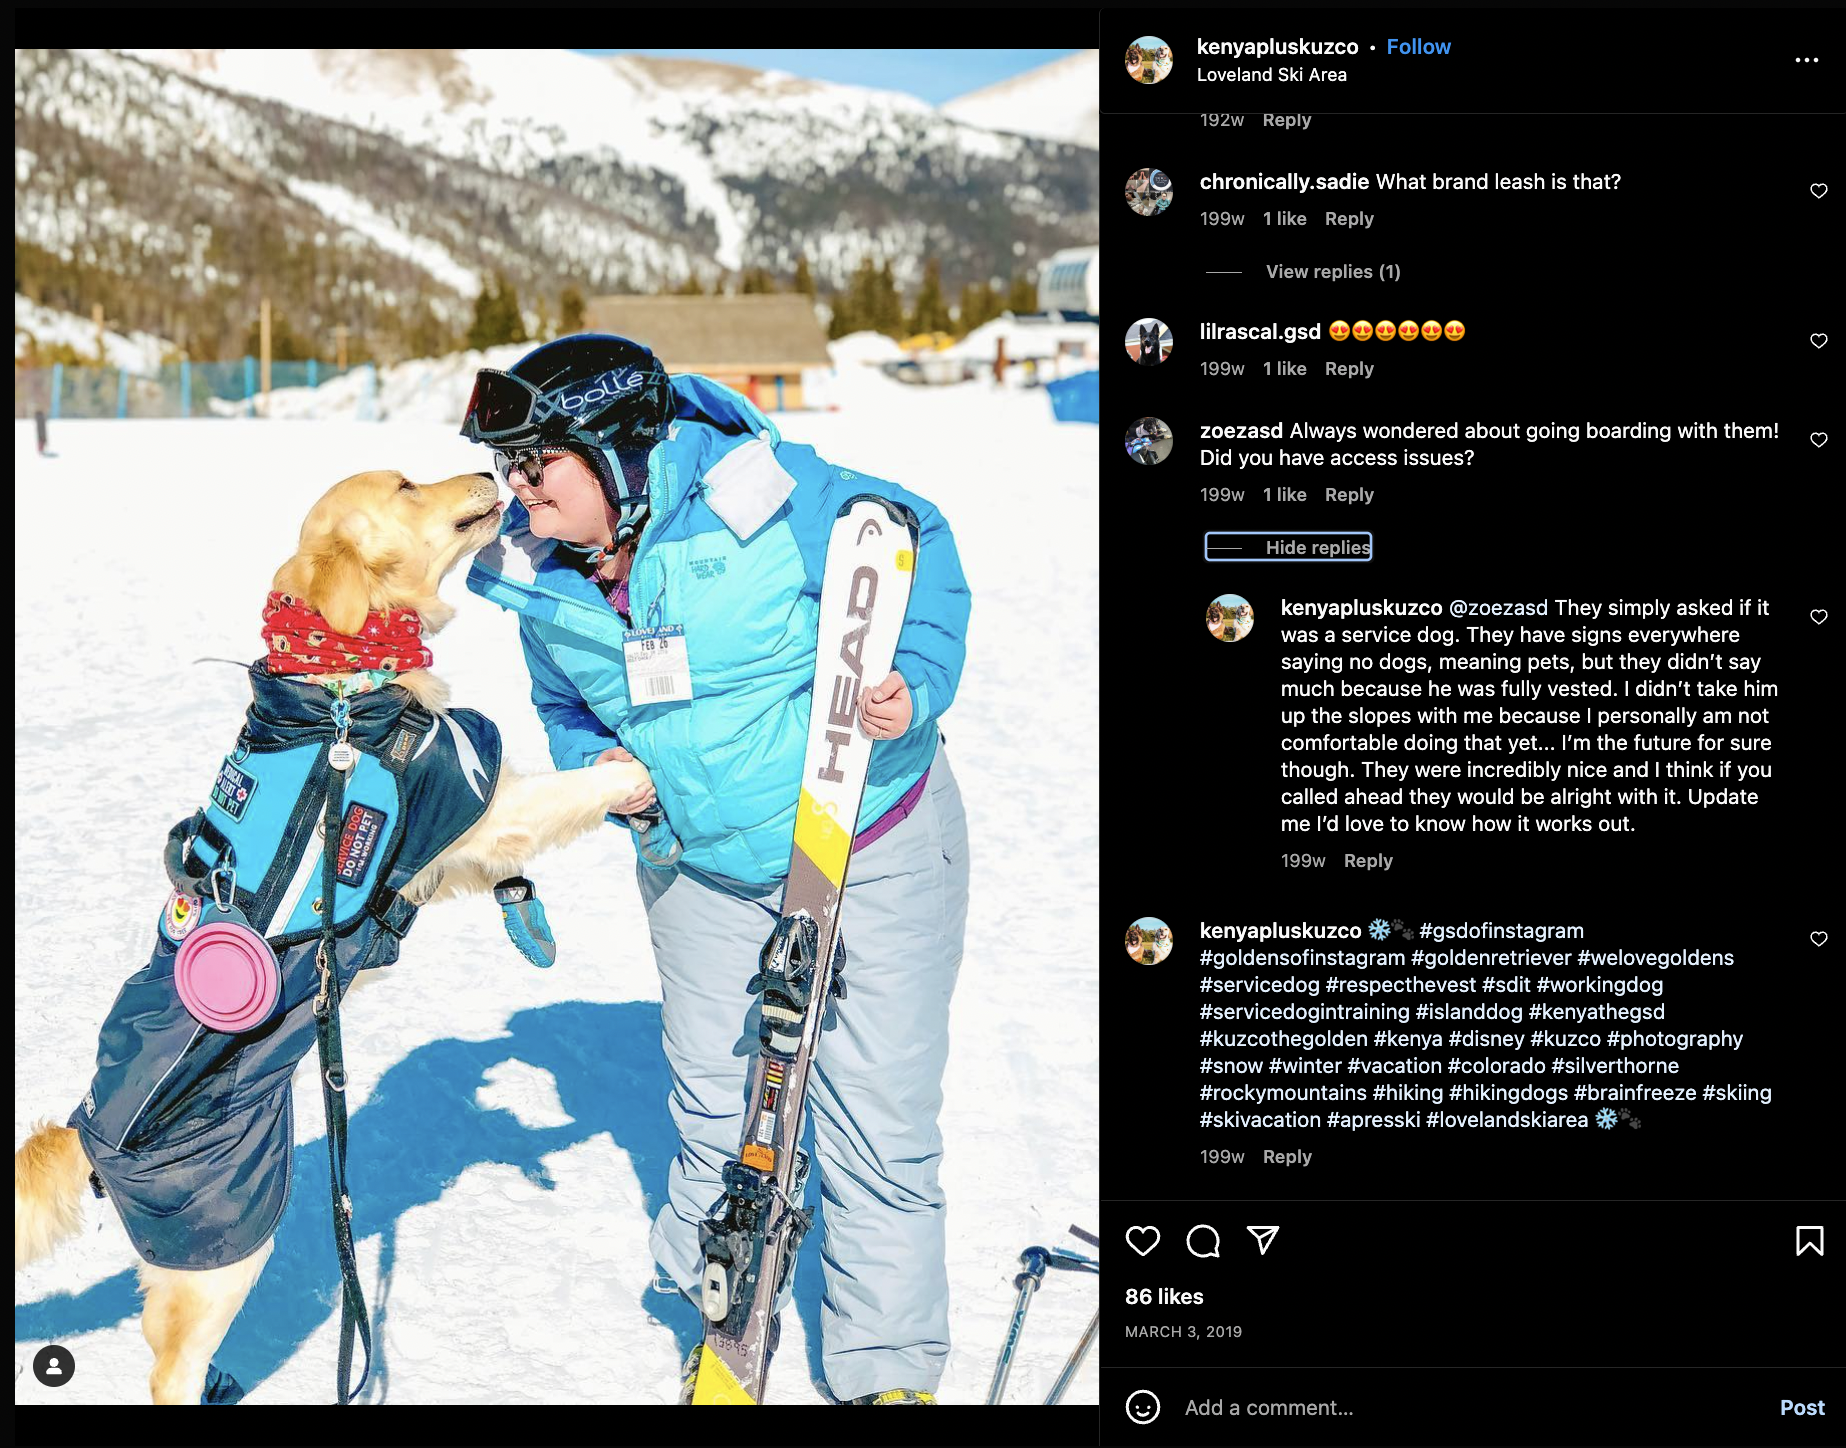The width and height of the screenshot is (1846, 1448).
Task: Follow the kenyapluskuzco account
Action: [x=1418, y=47]
